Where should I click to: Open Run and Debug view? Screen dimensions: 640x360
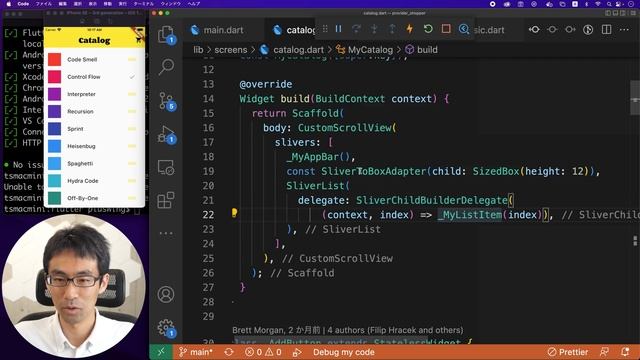point(166,134)
